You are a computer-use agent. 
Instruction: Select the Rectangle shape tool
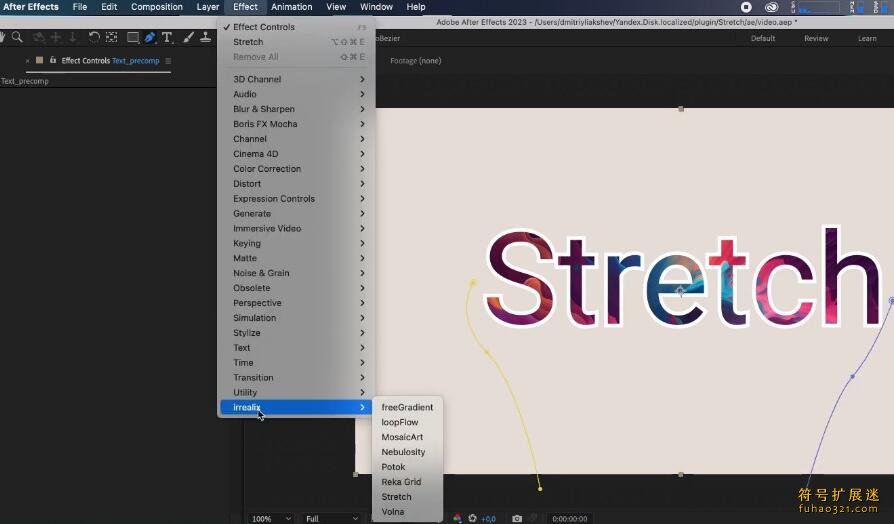pos(132,38)
